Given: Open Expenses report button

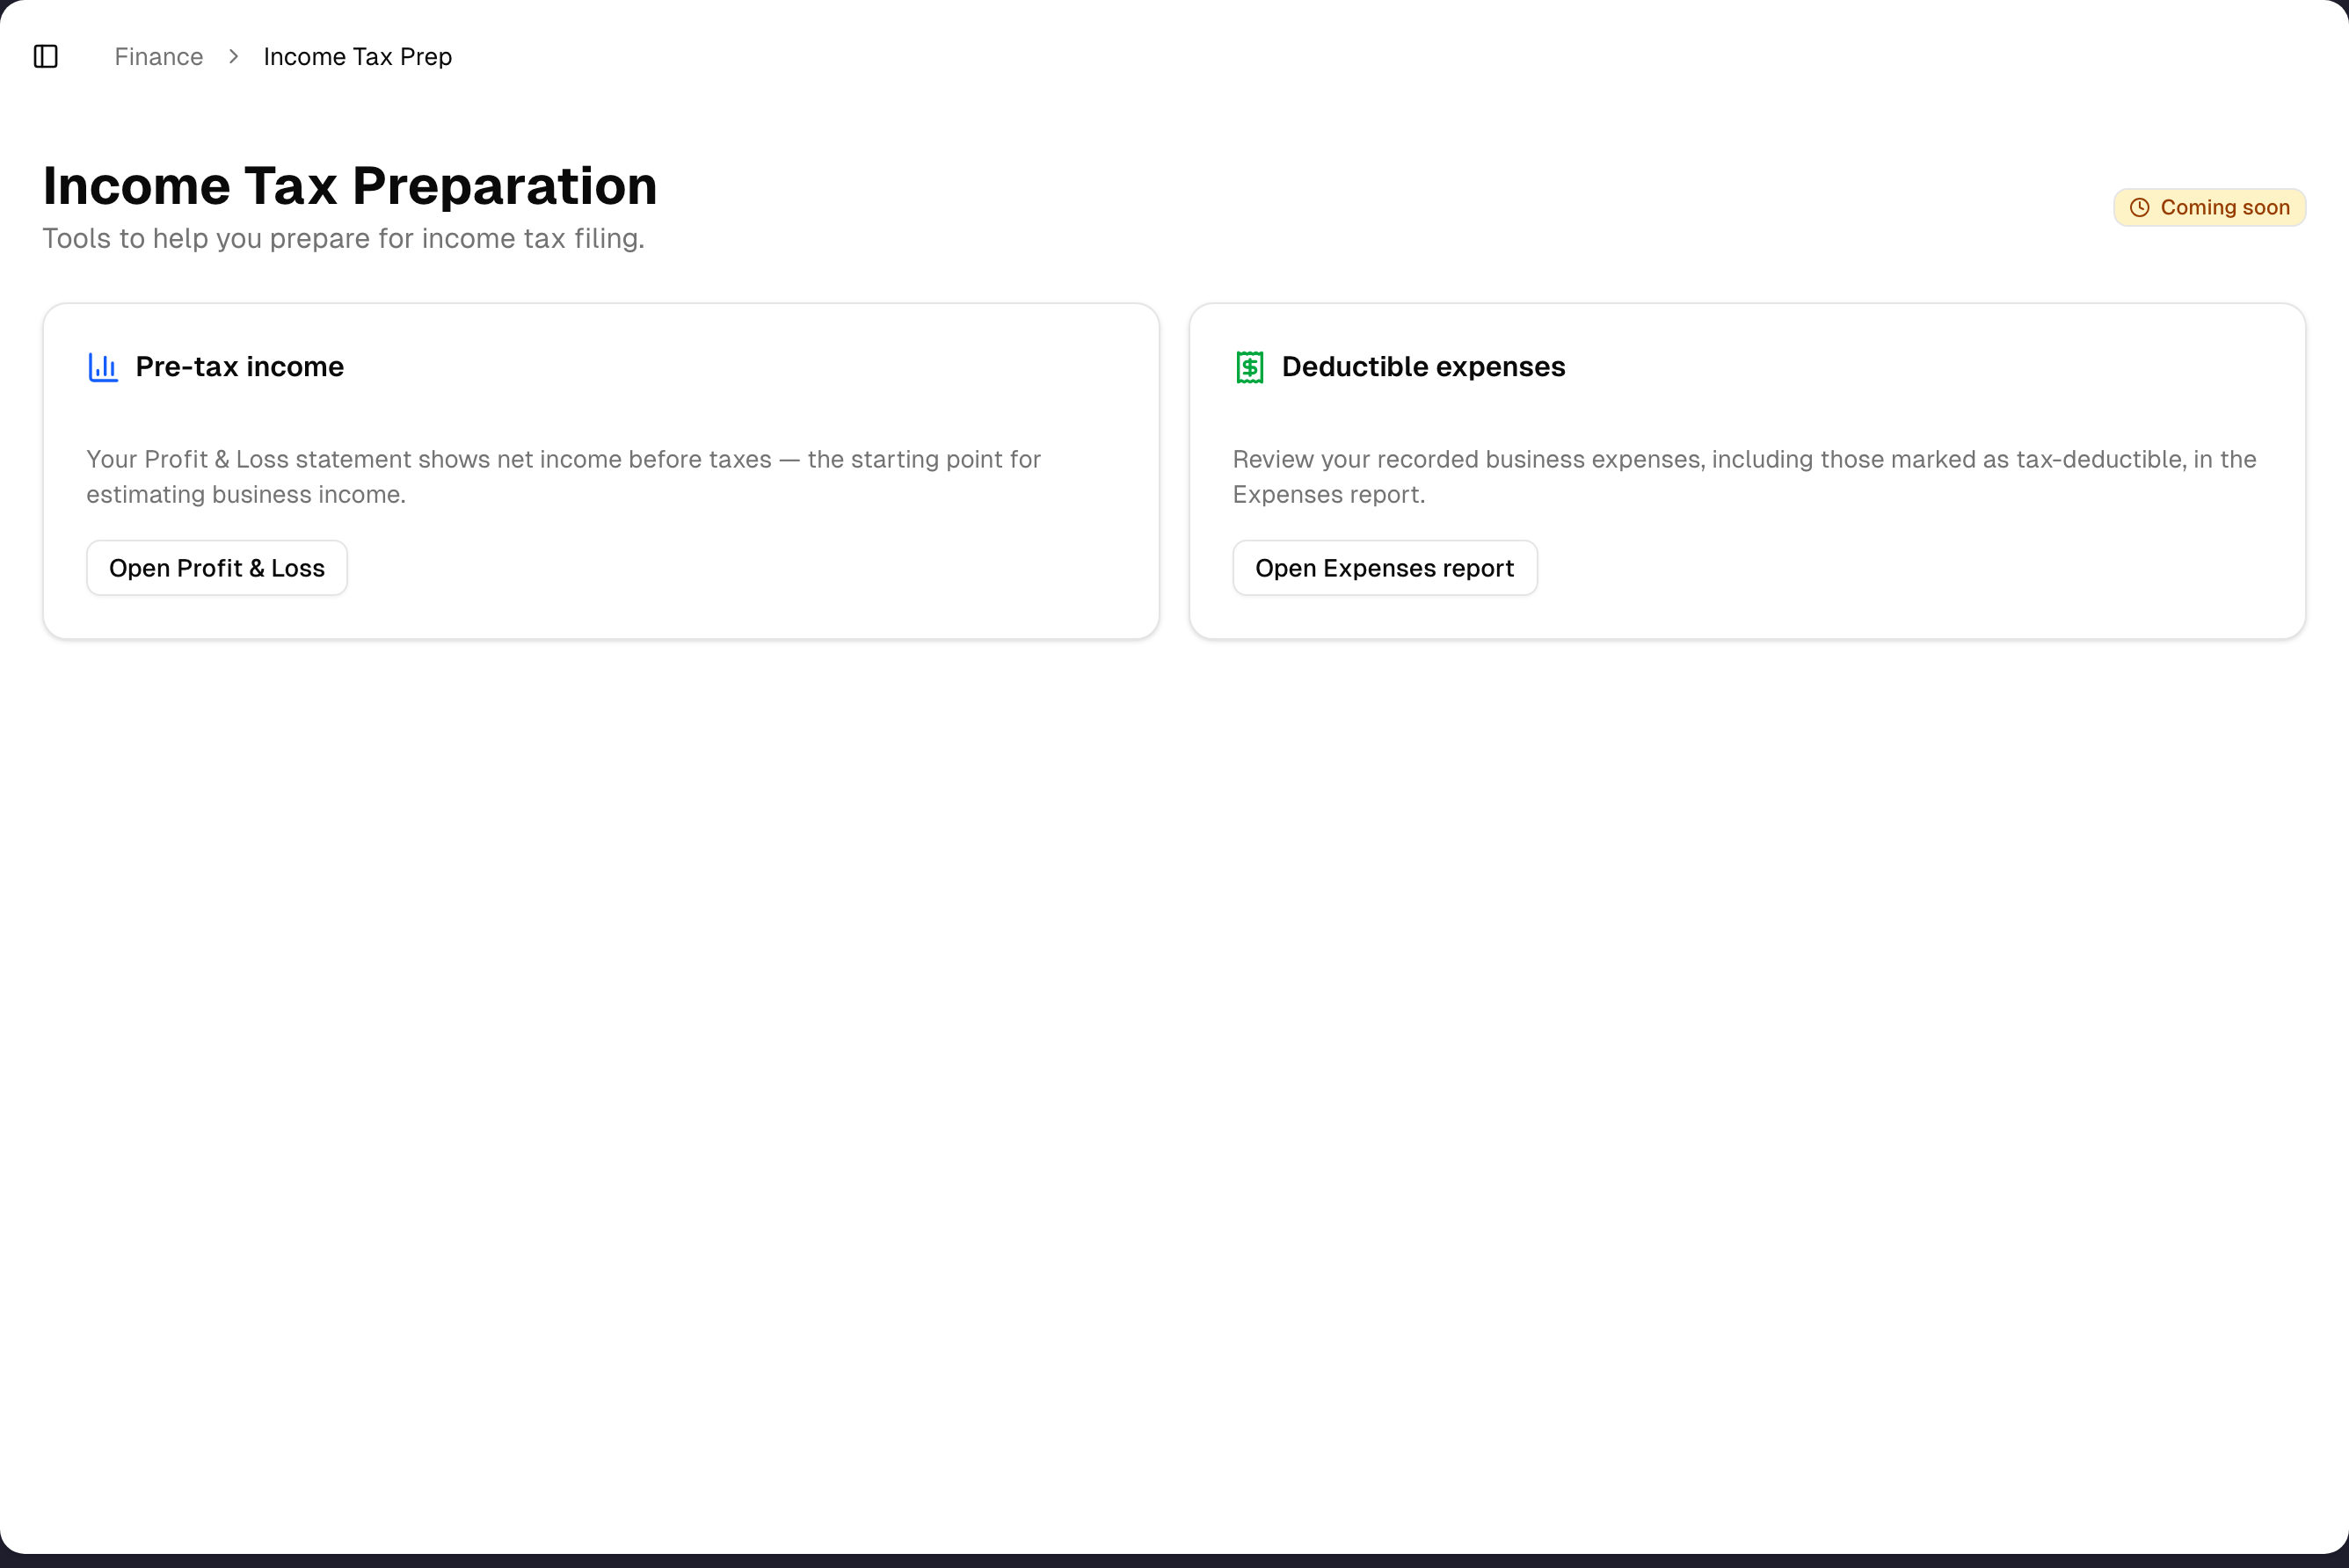Looking at the screenshot, I should 1384,568.
